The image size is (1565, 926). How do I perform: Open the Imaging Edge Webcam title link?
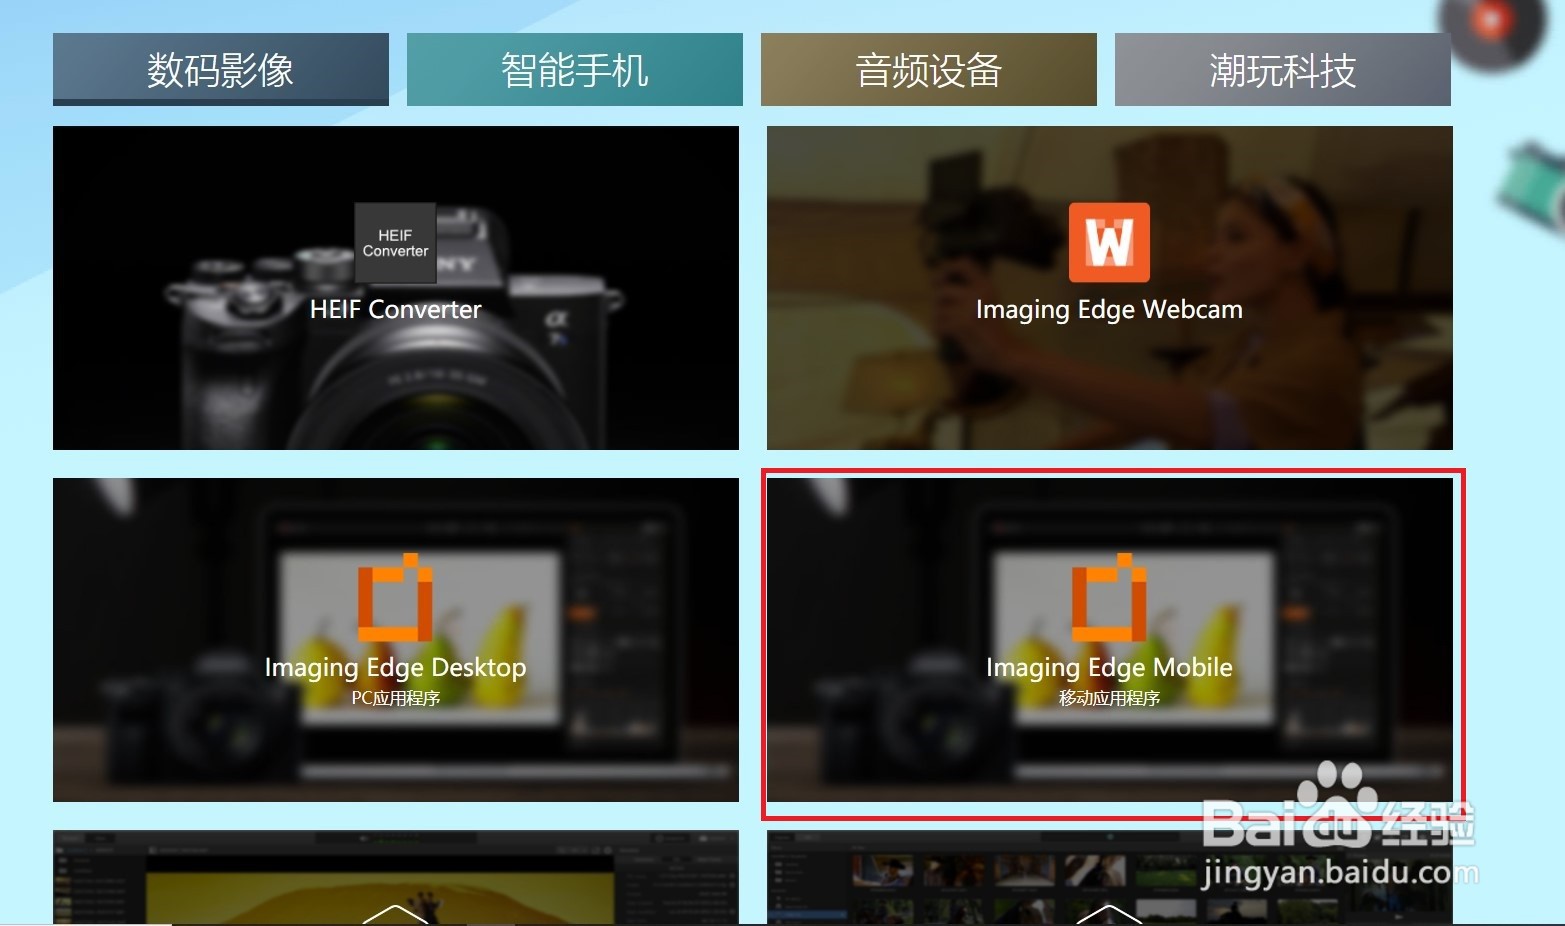click(1109, 310)
